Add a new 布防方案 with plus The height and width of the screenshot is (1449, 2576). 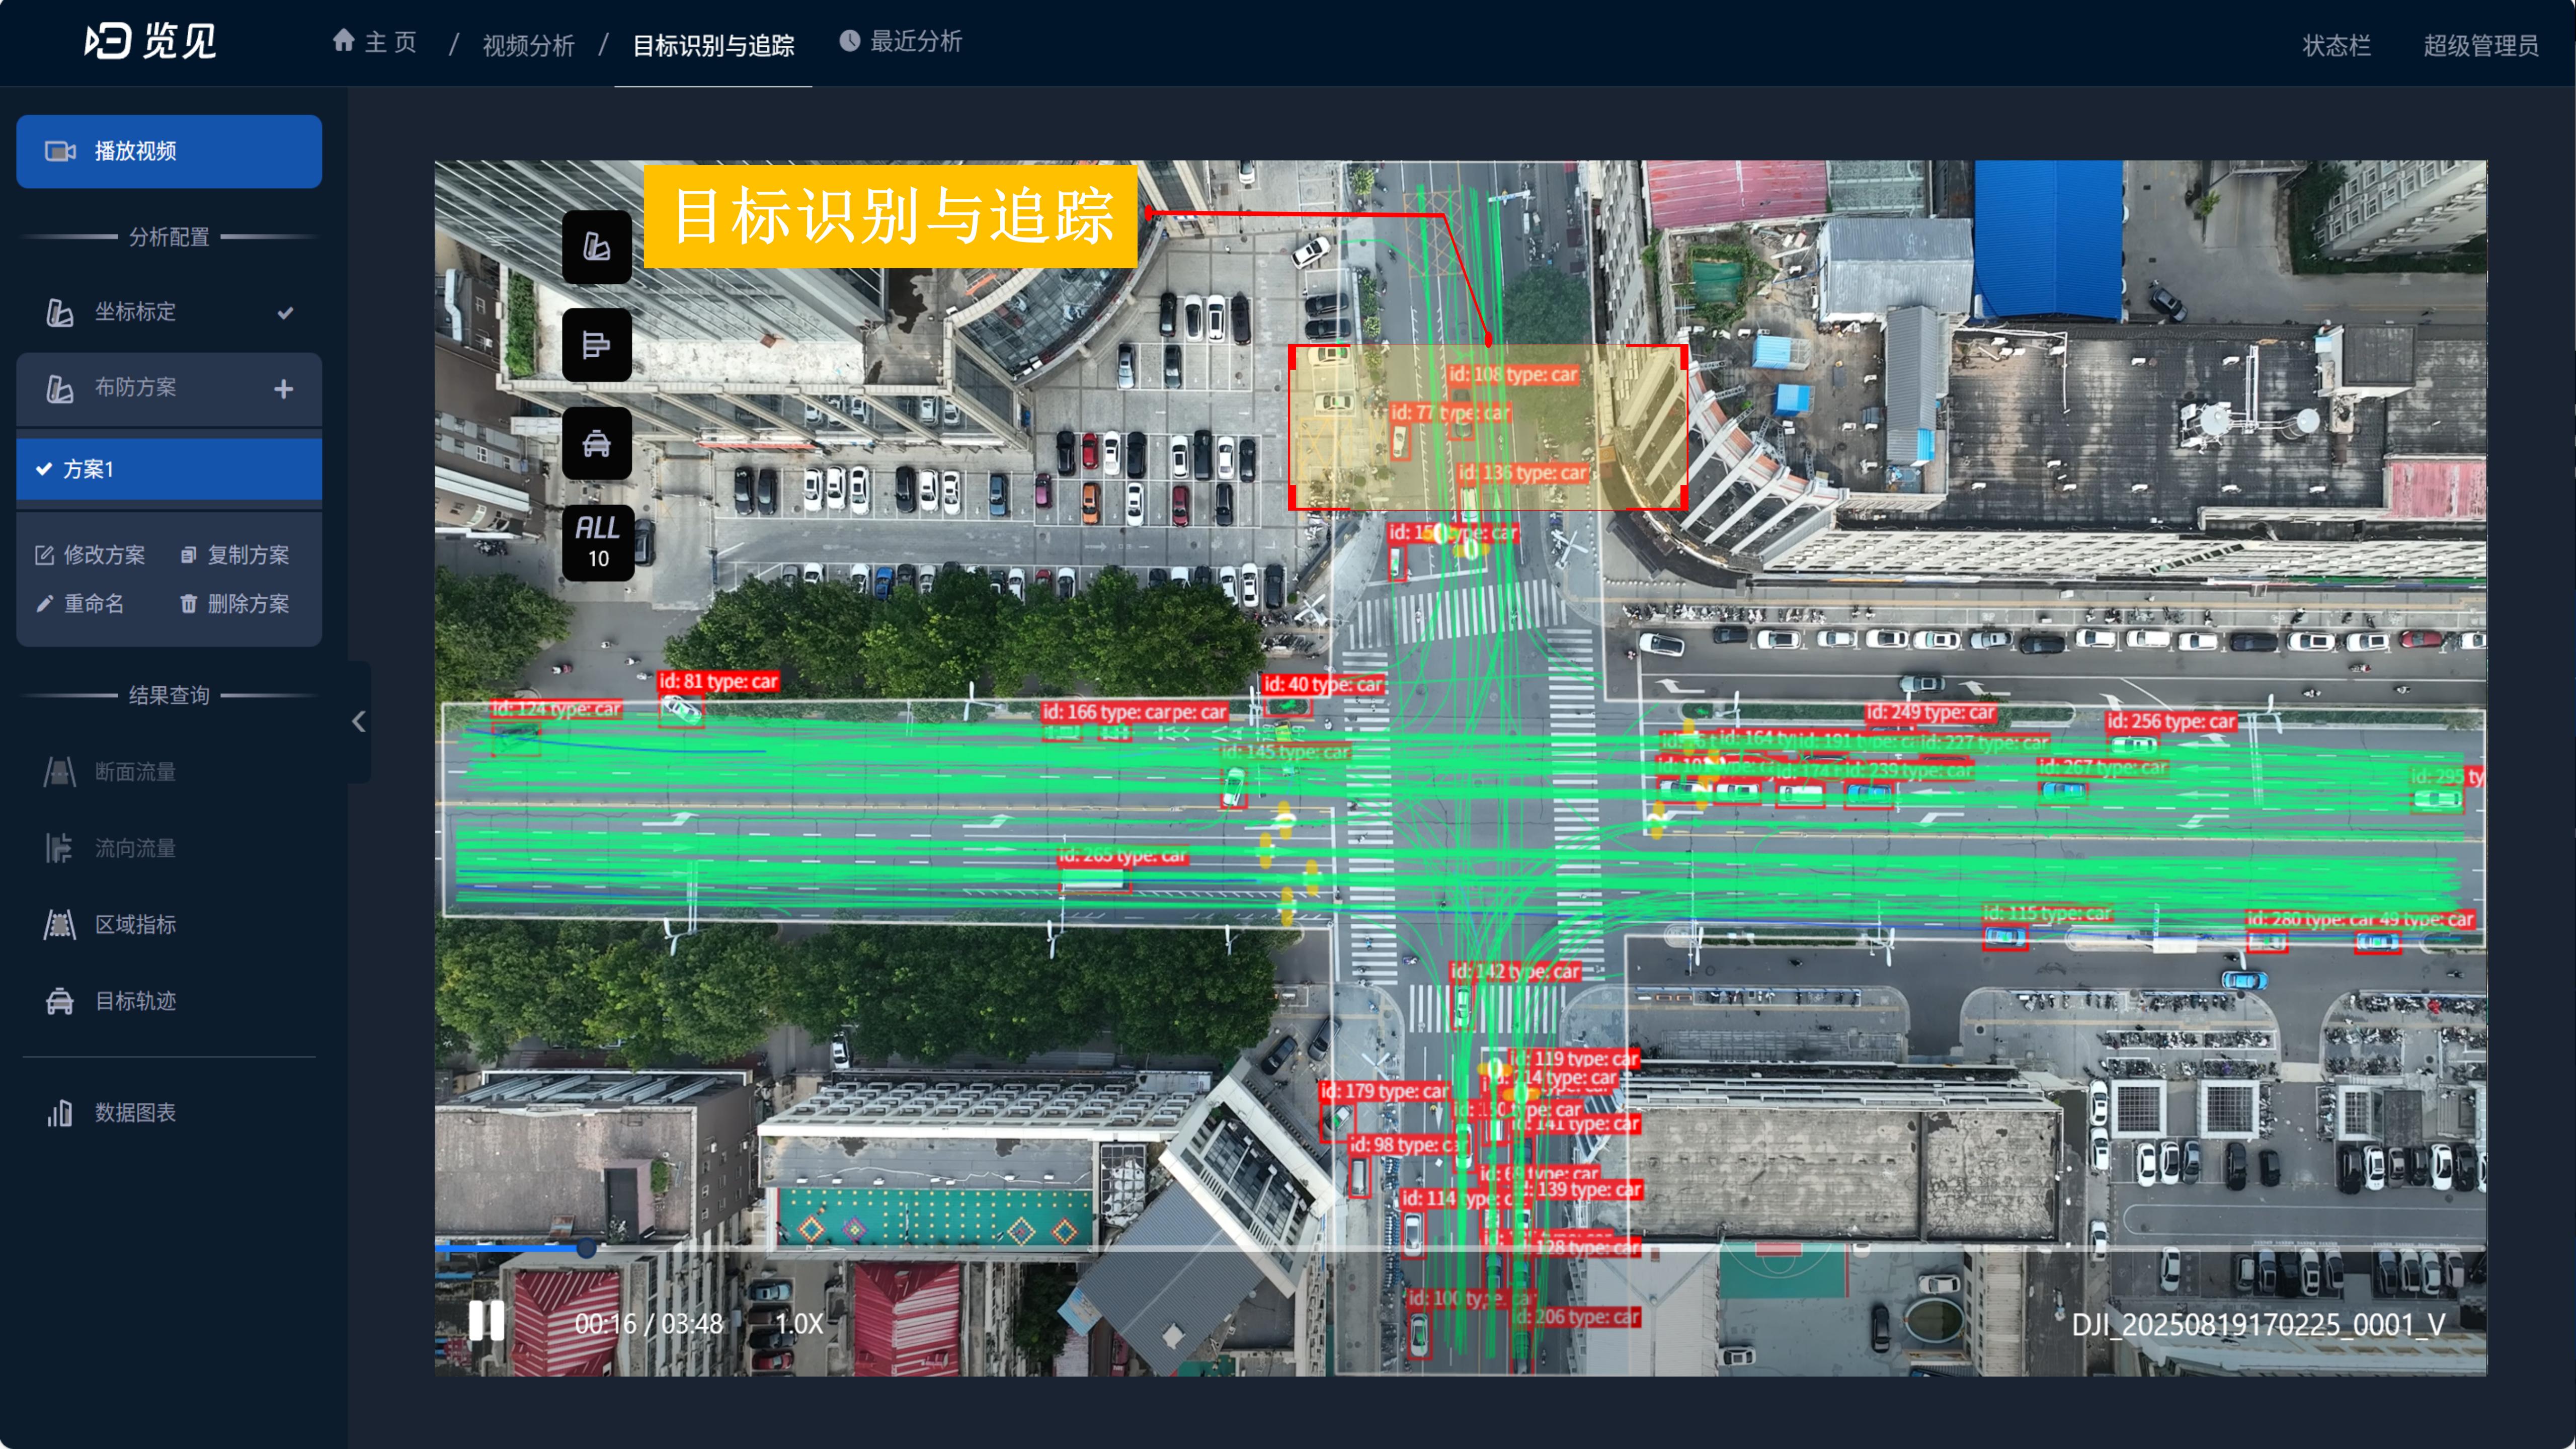(283, 388)
